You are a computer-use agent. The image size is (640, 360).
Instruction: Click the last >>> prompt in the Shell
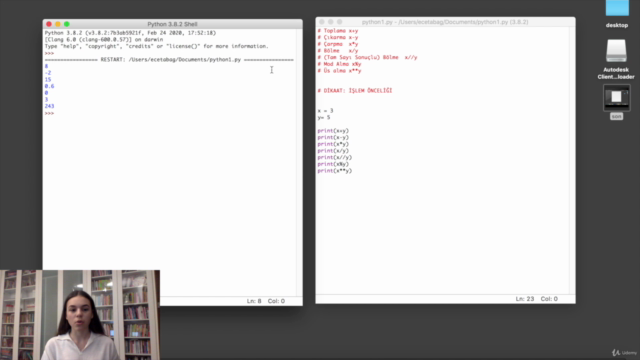pyautogui.click(x=49, y=113)
